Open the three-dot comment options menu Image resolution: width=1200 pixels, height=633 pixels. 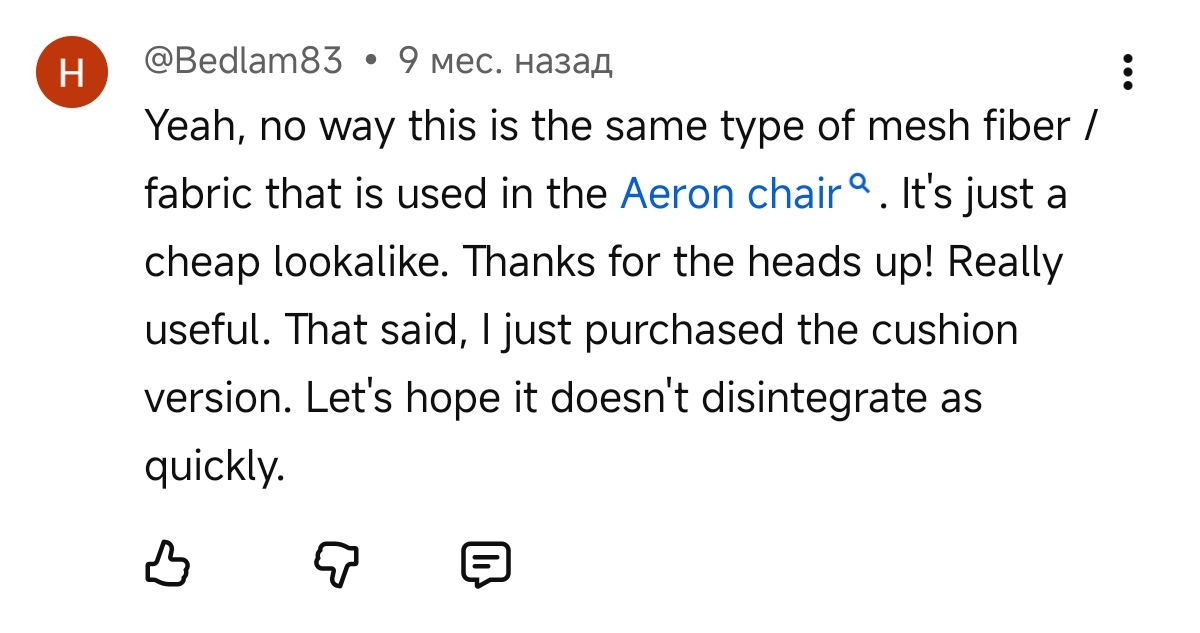pos(1128,72)
